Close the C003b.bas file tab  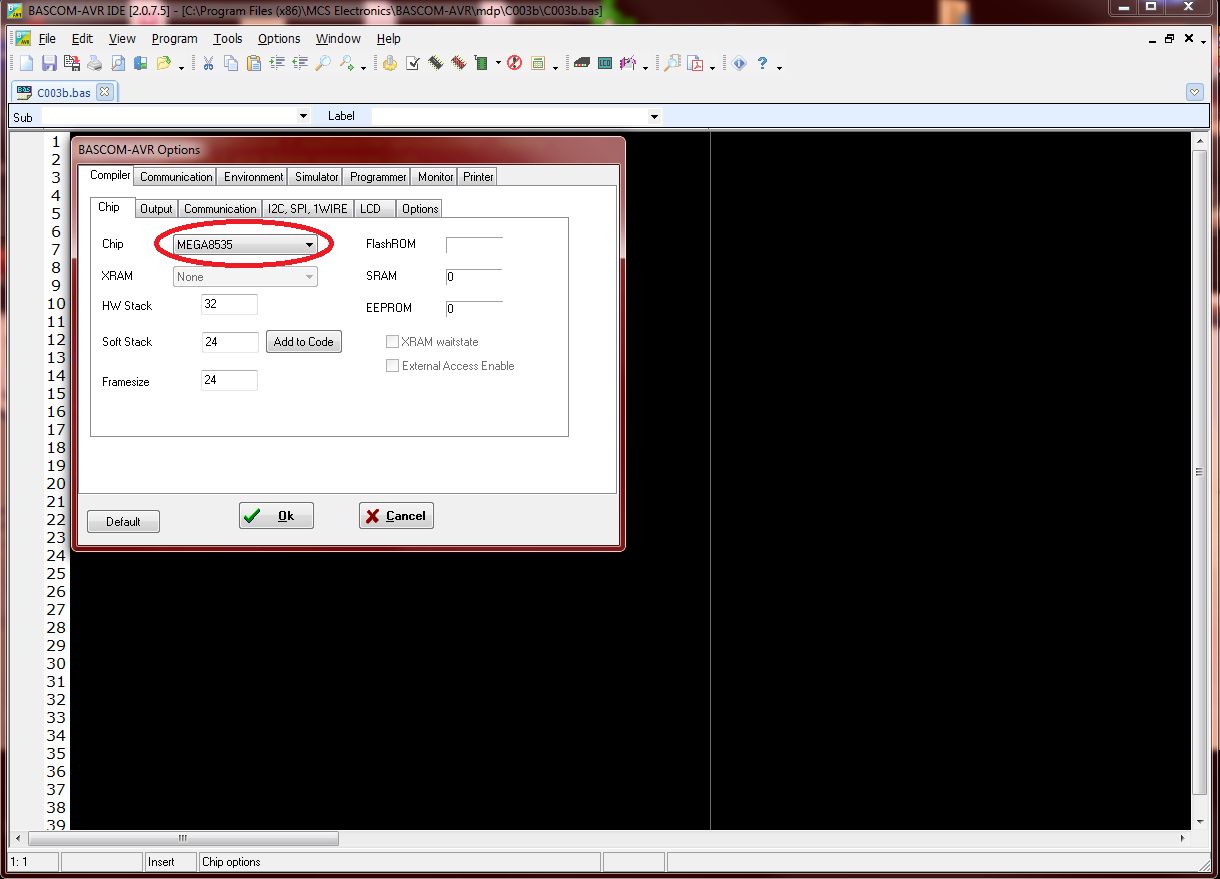click(x=105, y=92)
